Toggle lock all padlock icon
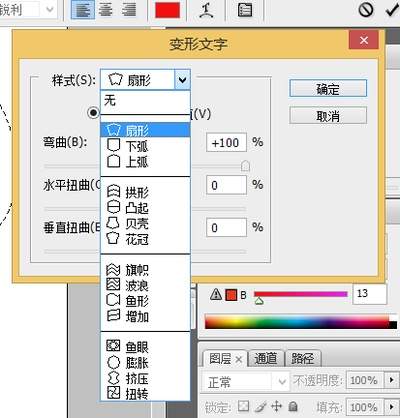 point(293,406)
